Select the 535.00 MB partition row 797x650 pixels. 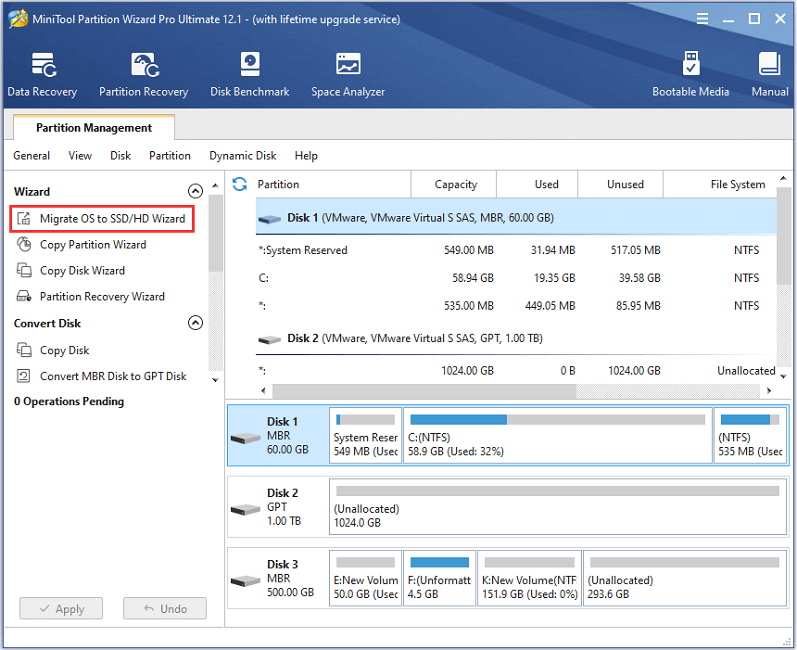pyautogui.click(x=516, y=305)
